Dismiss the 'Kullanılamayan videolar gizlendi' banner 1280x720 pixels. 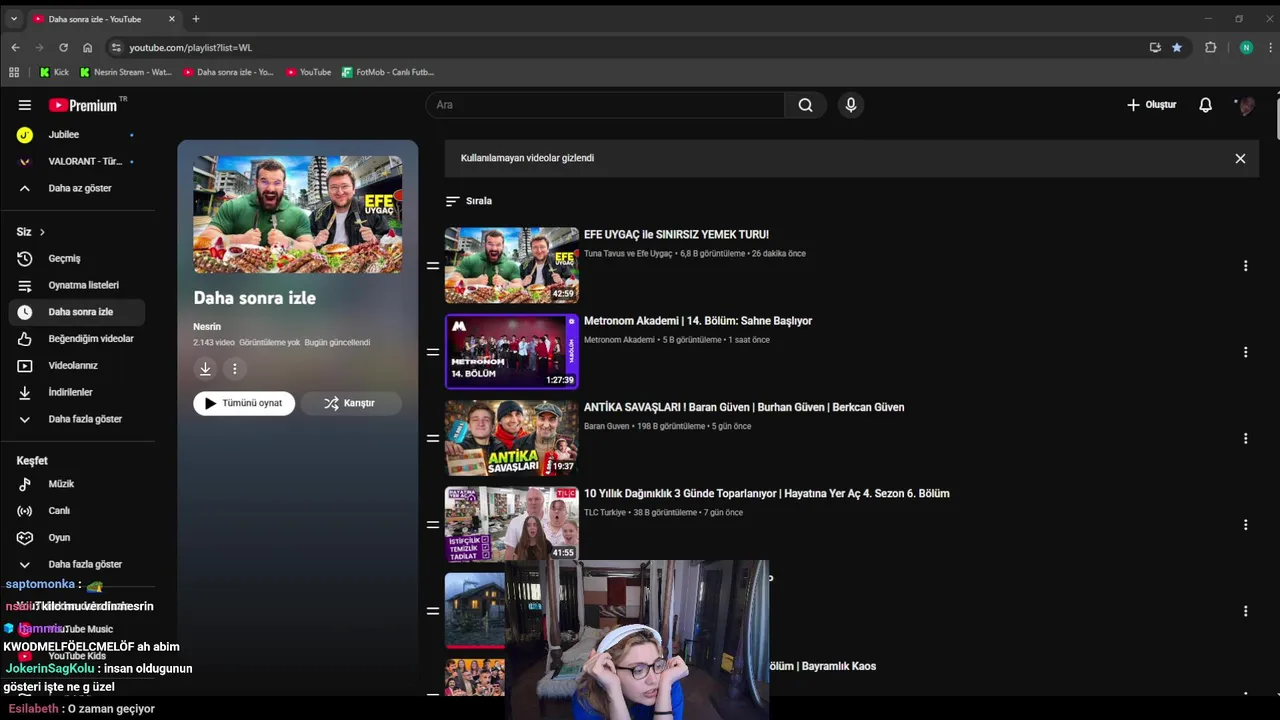pos(1240,158)
